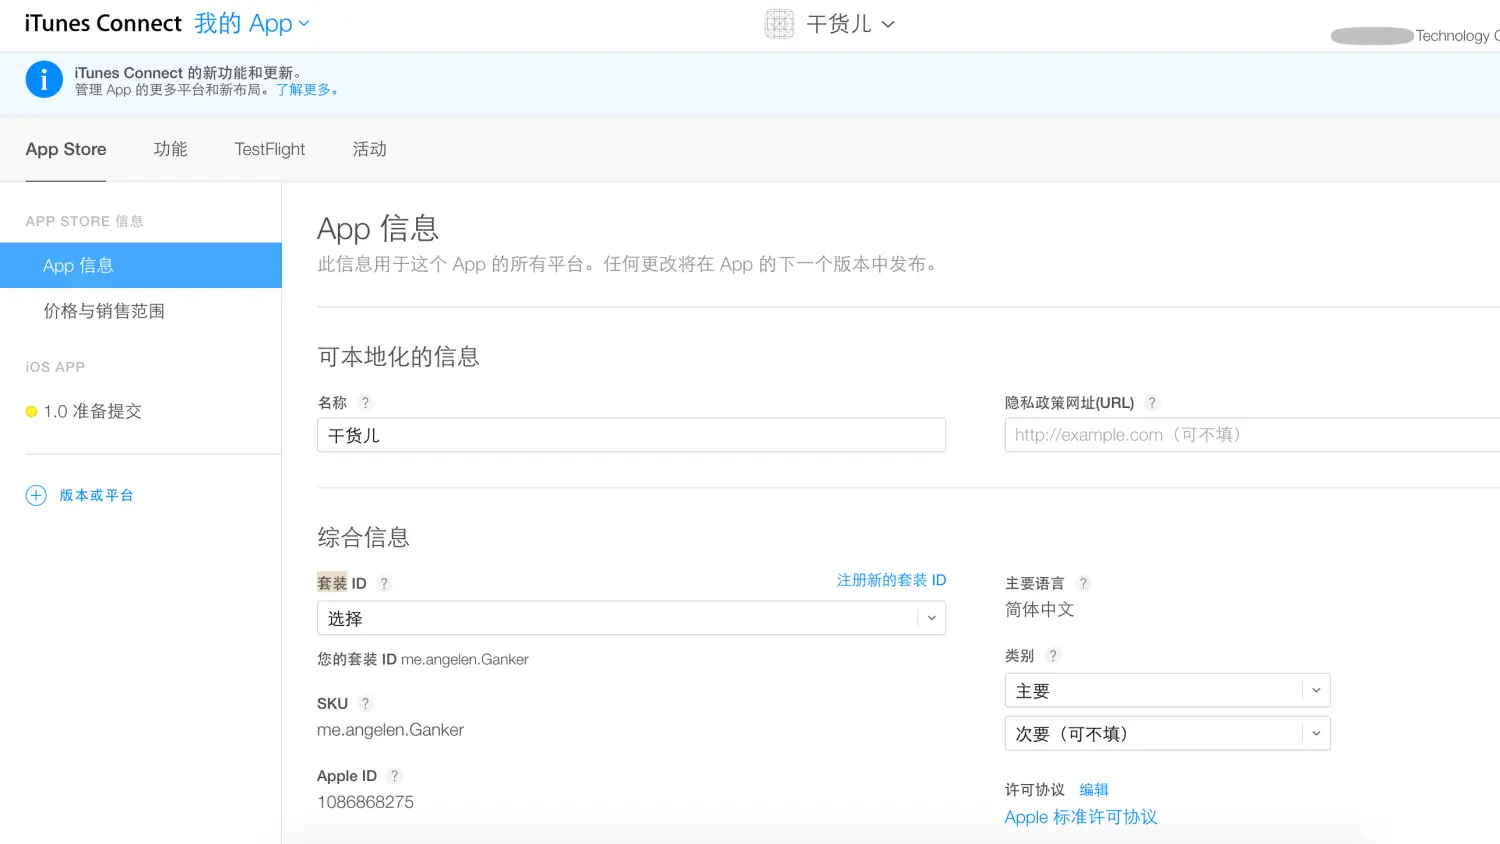The height and width of the screenshot is (844, 1500).
Task: Open the 我的 App dropdown menu
Action: pos(252,23)
